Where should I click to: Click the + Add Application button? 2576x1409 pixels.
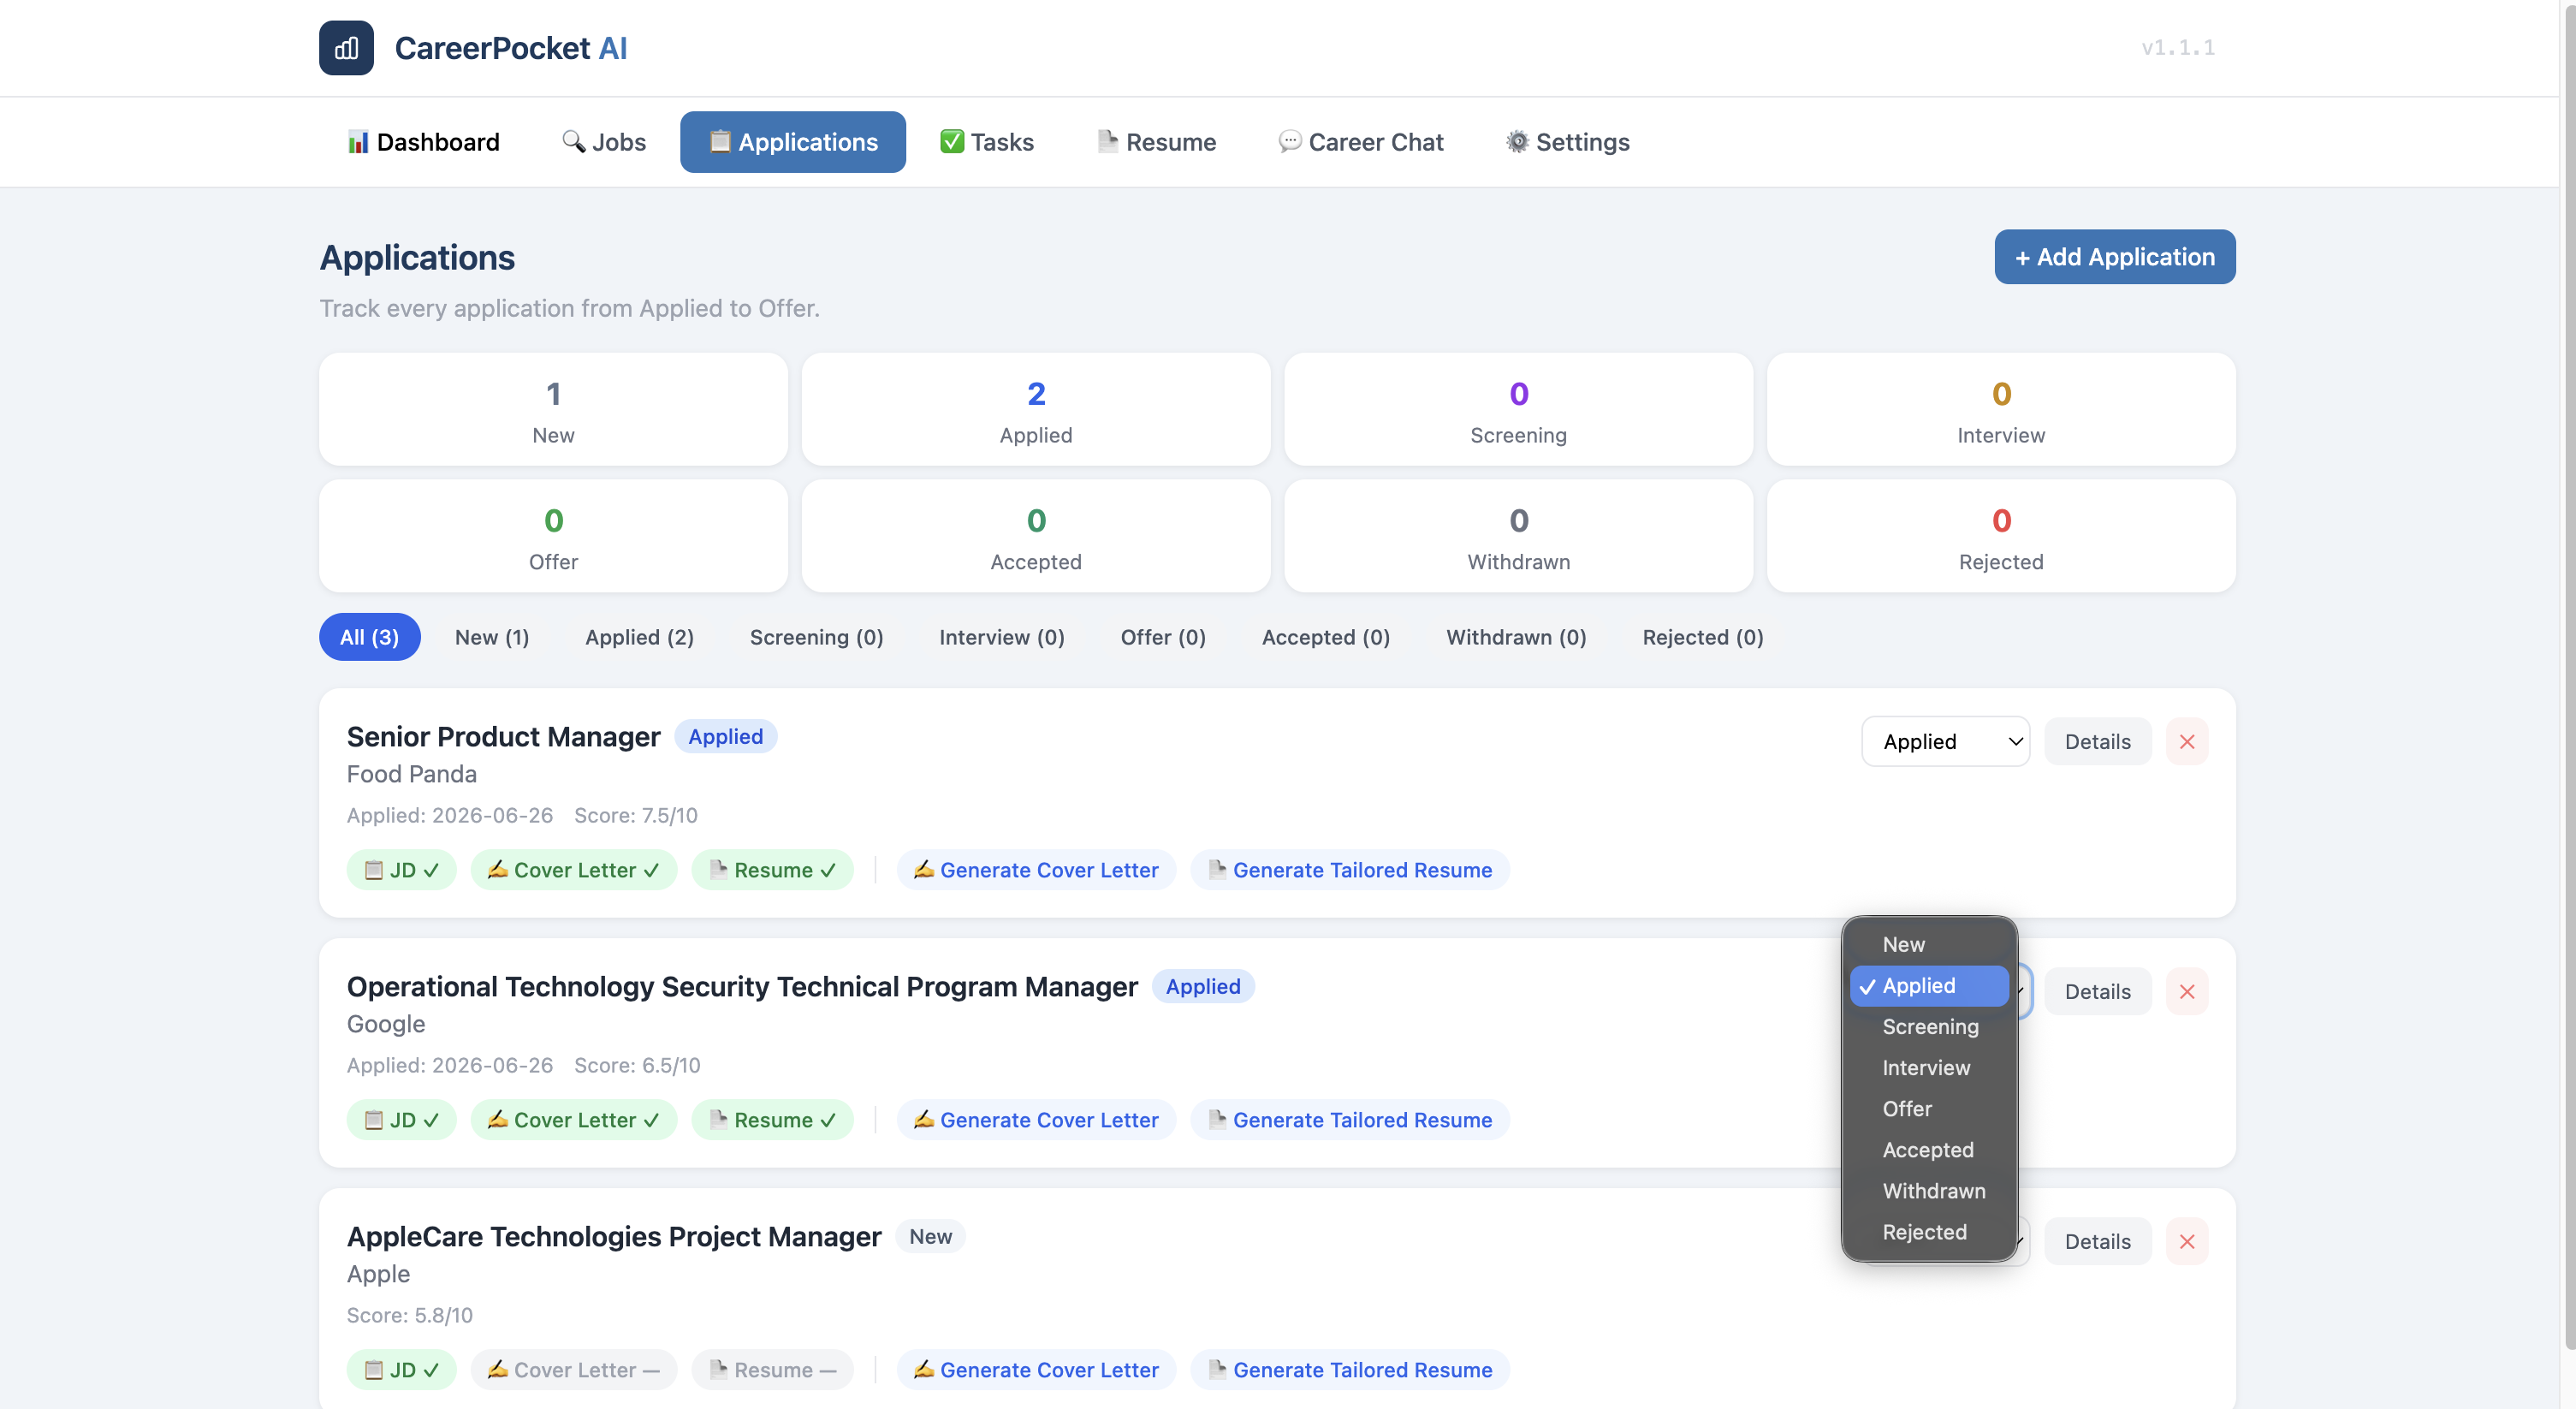click(x=2115, y=257)
